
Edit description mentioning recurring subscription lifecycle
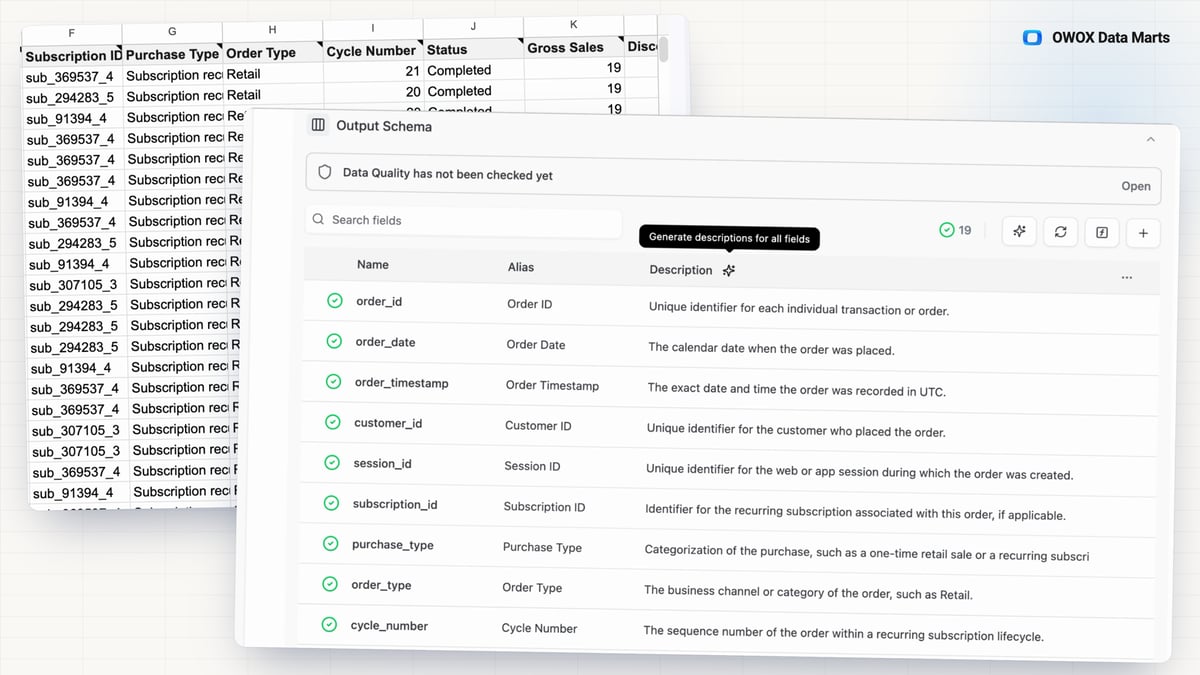tap(843, 634)
